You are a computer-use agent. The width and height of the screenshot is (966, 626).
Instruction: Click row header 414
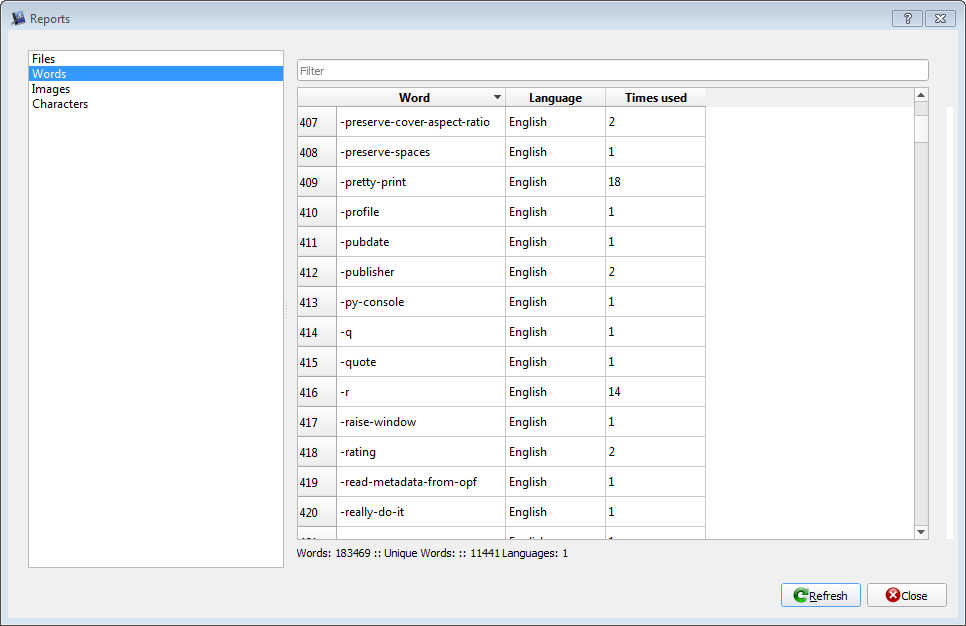point(317,332)
